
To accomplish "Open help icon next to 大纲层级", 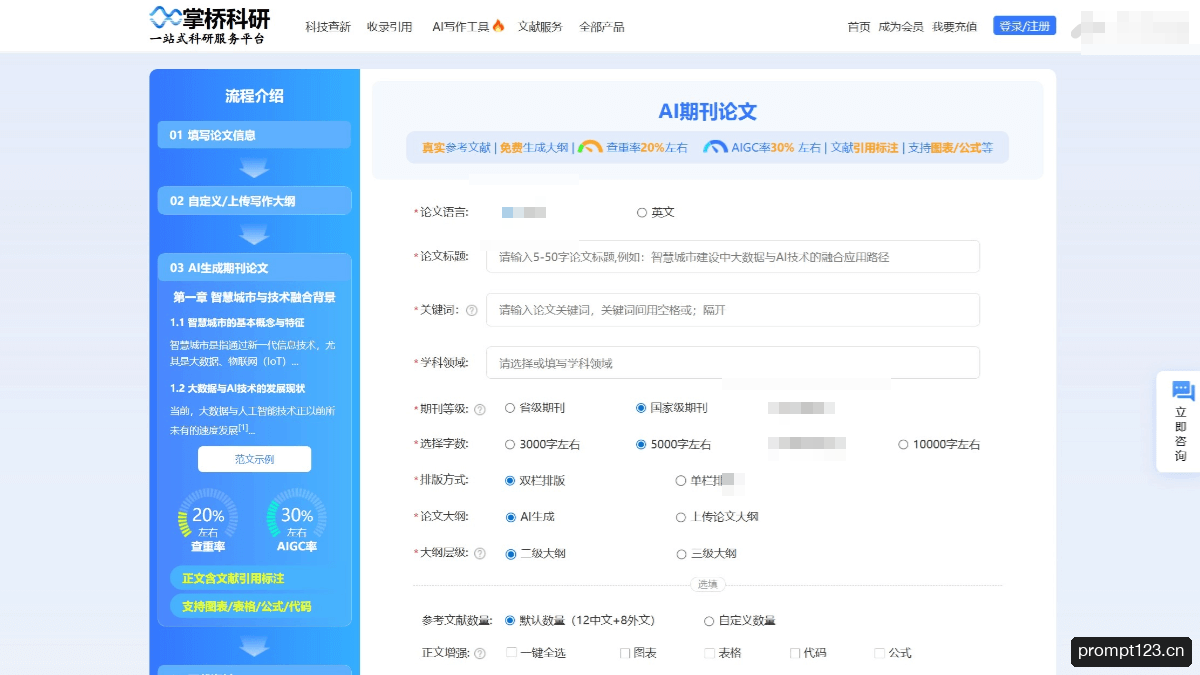I will point(479,554).
